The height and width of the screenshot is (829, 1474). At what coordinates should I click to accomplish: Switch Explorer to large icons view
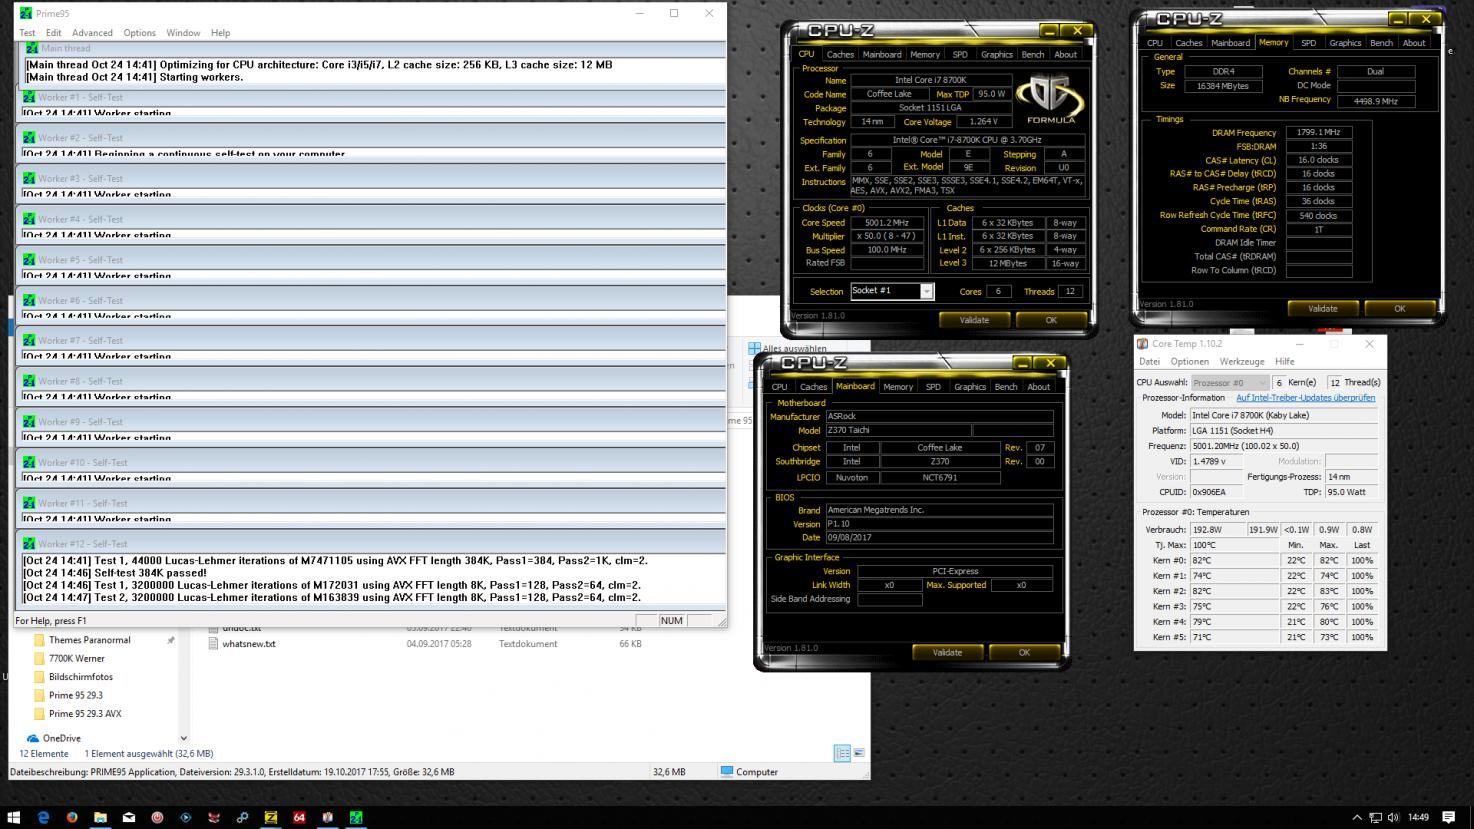[x=858, y=753]
